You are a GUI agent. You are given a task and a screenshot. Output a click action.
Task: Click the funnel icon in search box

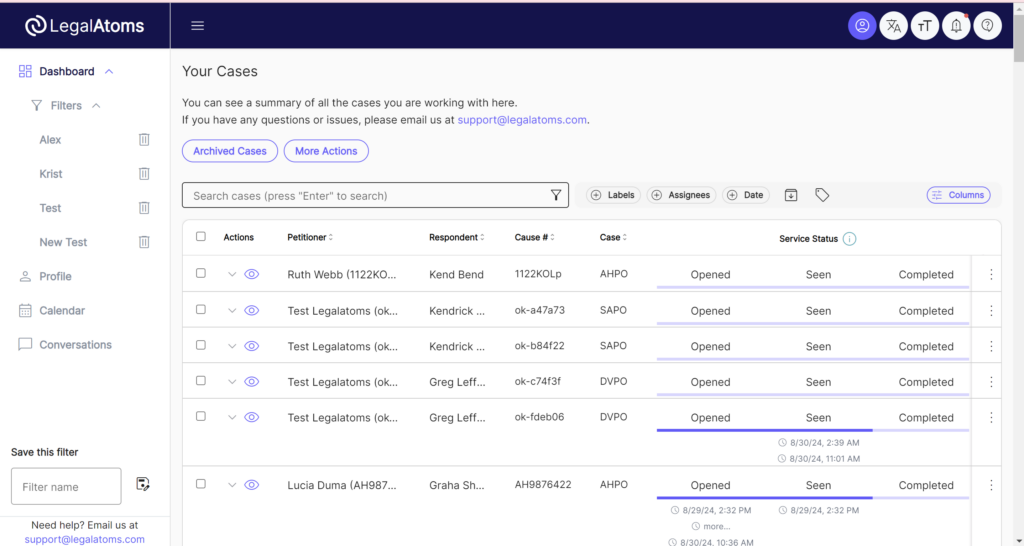coord(556,195)
